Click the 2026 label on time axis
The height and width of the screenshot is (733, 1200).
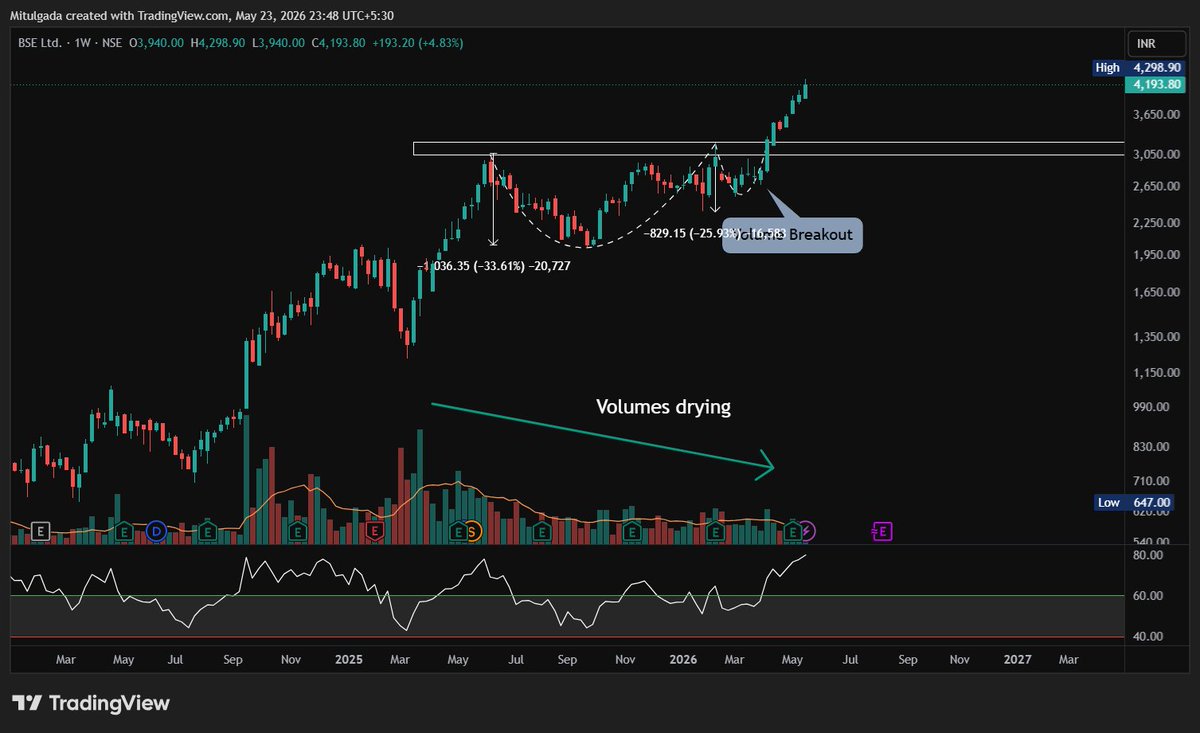pos(683,660)
